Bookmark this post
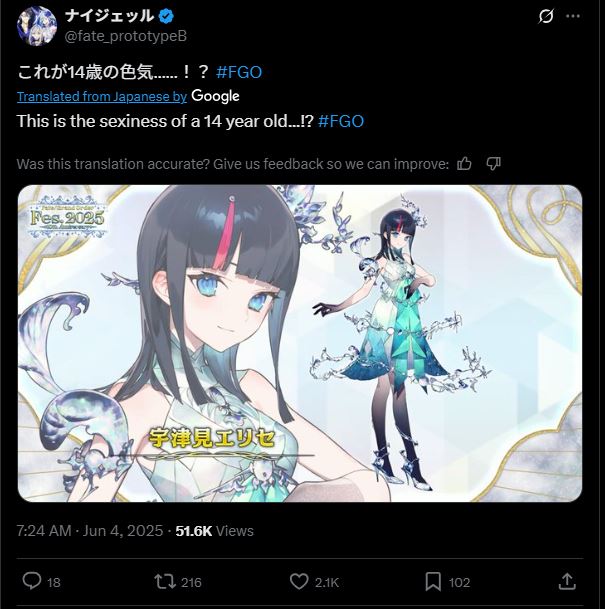 (x=433, y=582)
